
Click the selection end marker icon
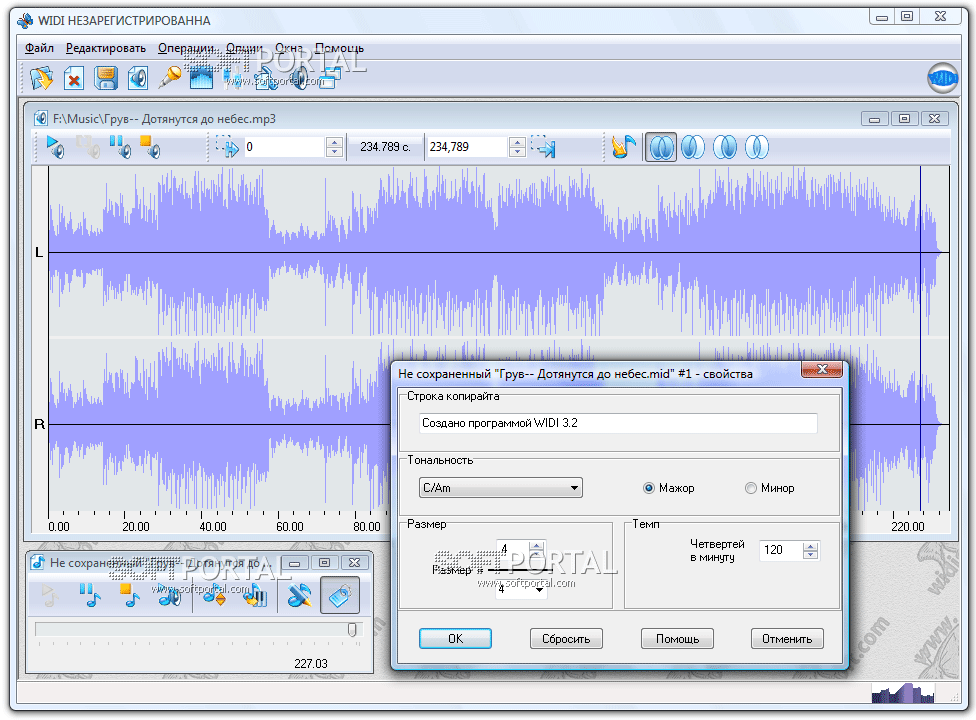(x=543, y=147)
